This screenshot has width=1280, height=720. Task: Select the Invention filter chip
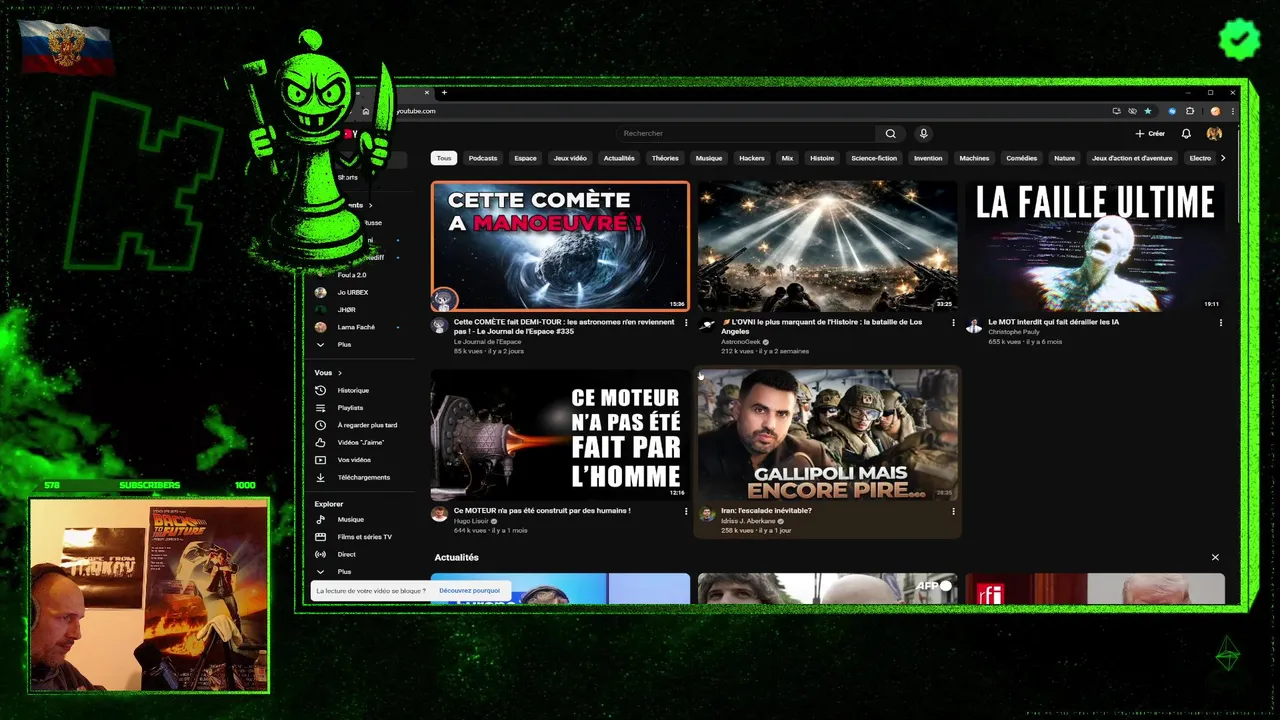(928, 158)
